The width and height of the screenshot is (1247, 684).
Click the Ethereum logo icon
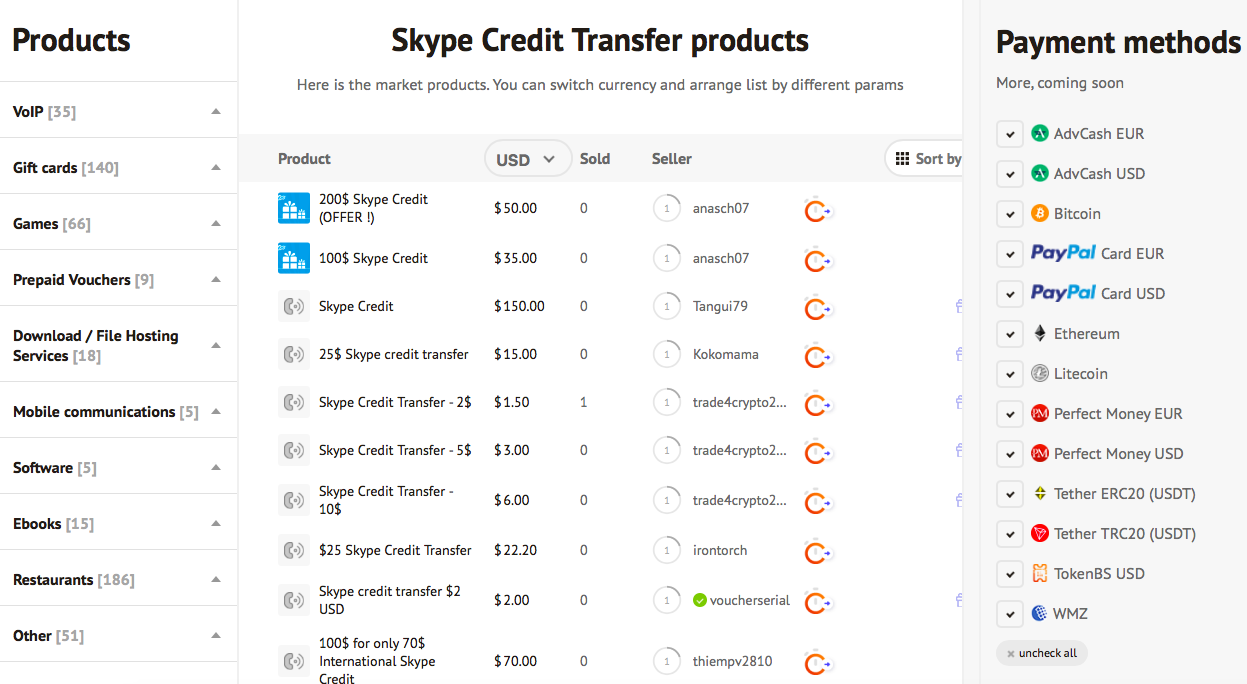1040,334
